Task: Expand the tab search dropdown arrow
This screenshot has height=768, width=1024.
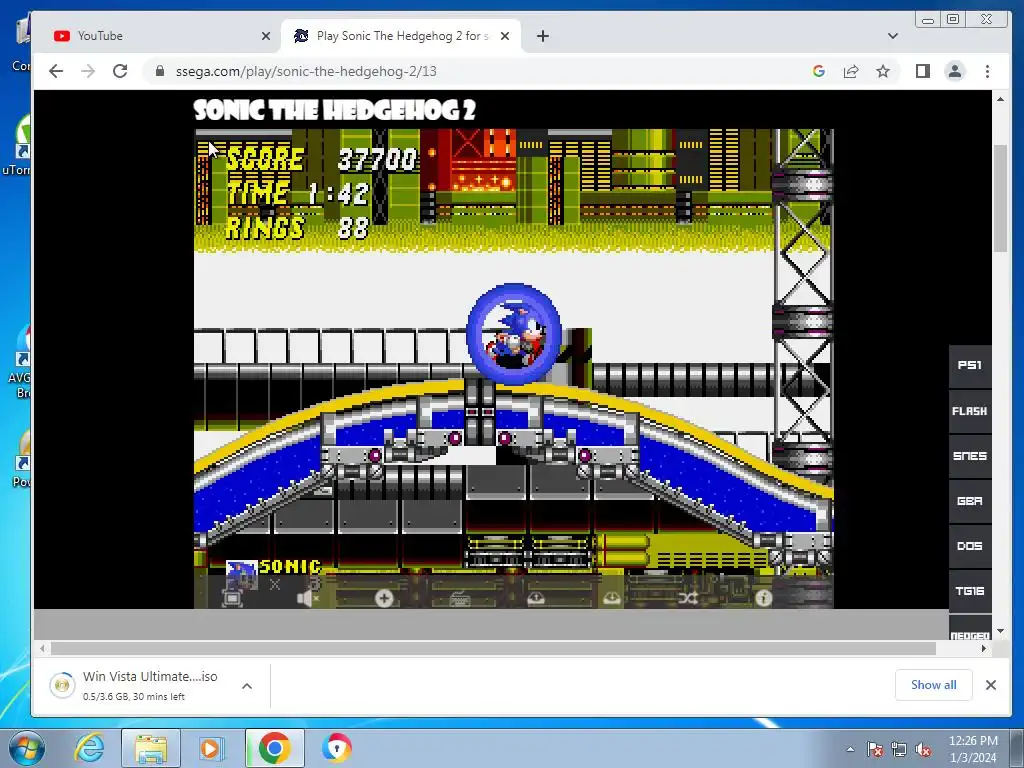Action: [x=893, y=36]
